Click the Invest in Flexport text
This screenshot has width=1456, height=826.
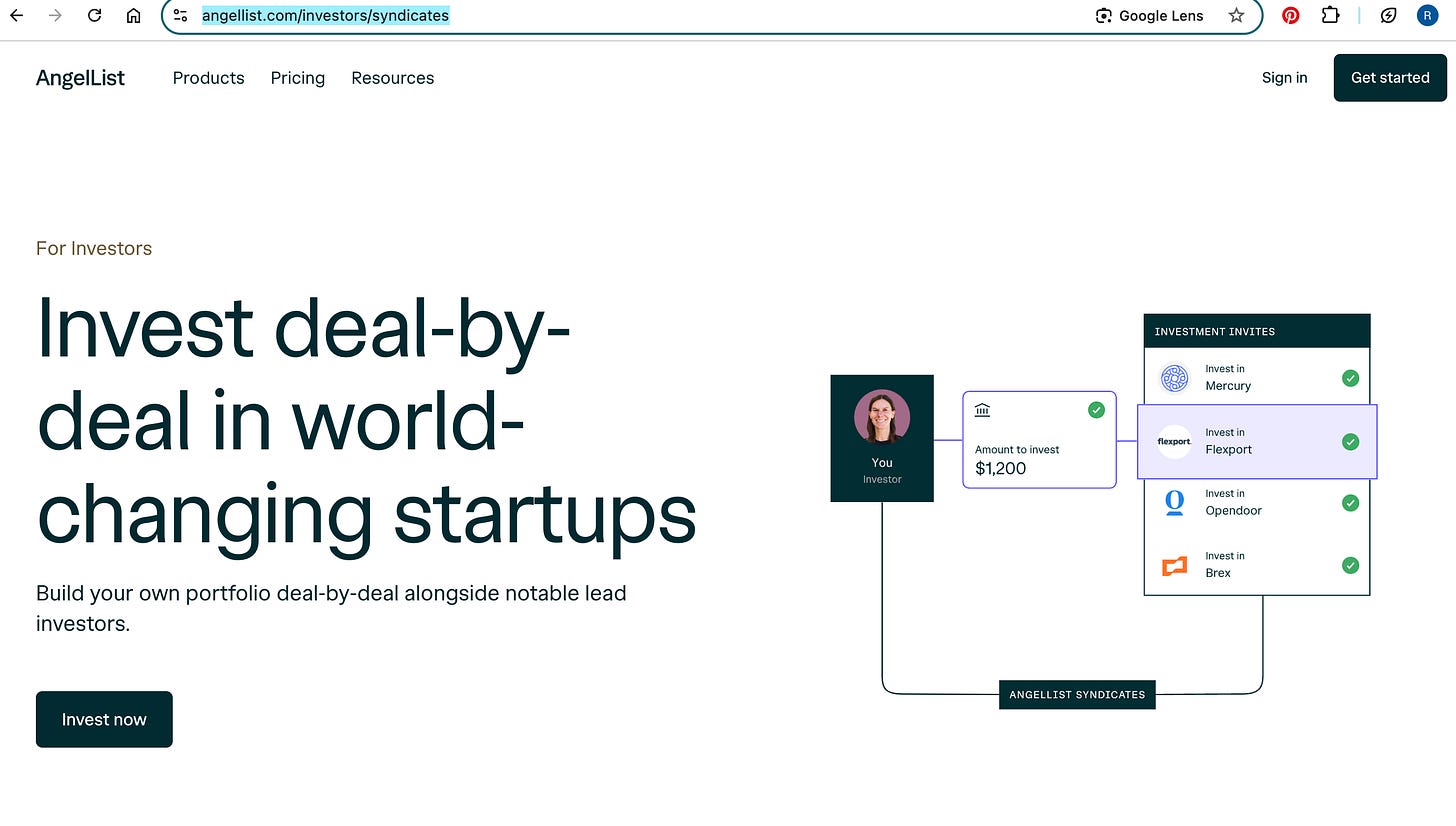tap(1228, 441)
